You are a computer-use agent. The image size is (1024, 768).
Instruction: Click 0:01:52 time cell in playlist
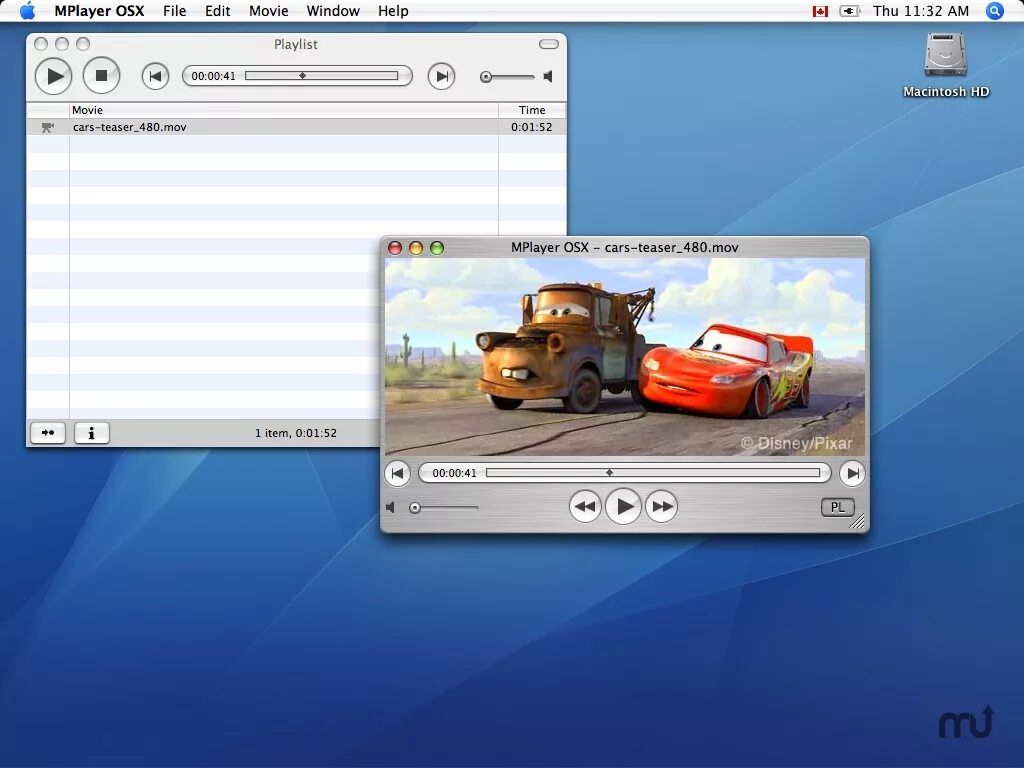coord(531,127)
